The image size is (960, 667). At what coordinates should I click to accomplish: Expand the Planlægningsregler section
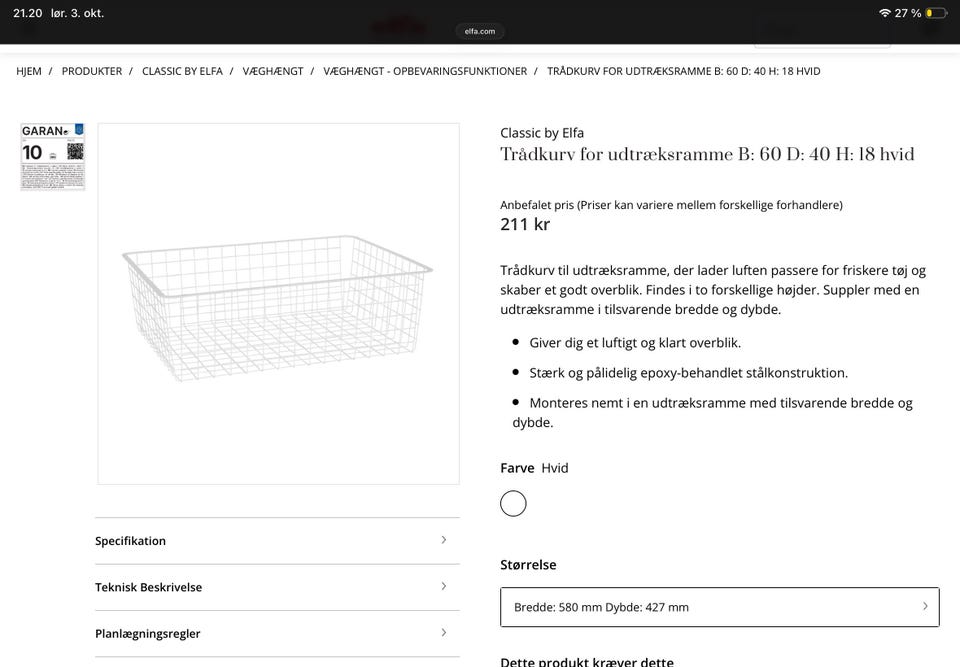(x=277, y=634)
